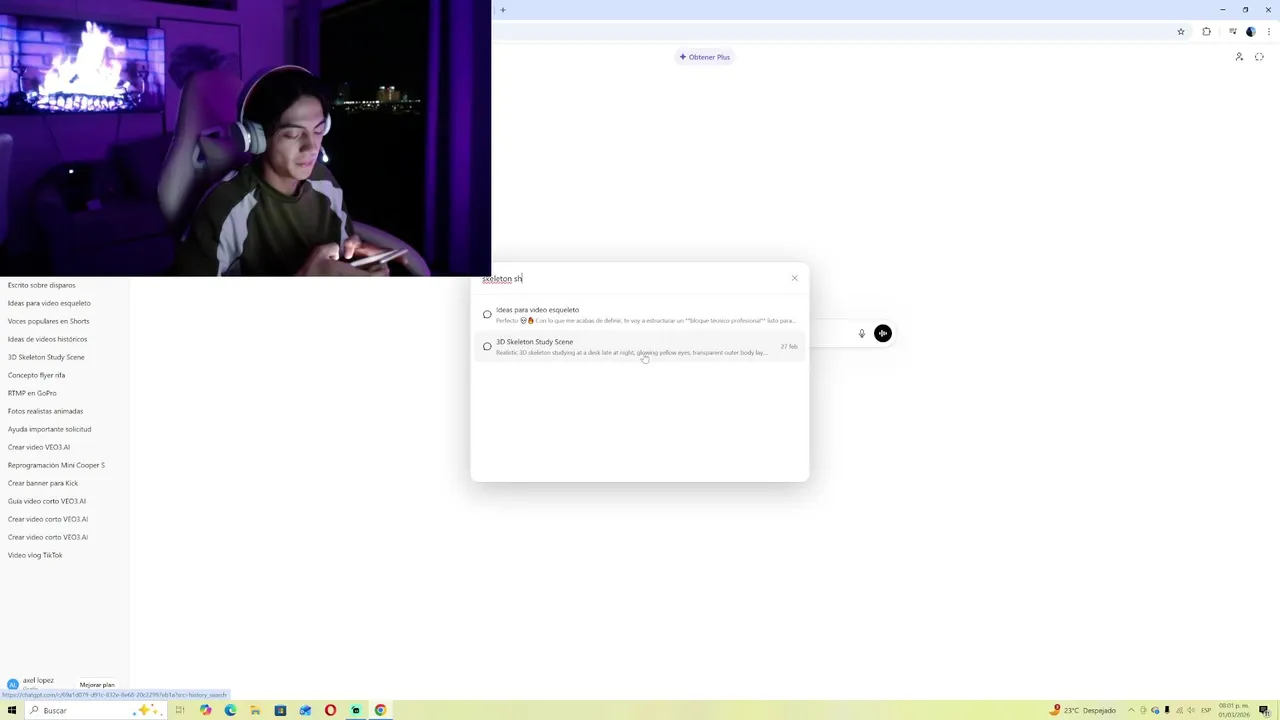The height and width of the screenshot is (720, 1280).
Task: Open the green streaming app in the taskbar
Action: (355, 710)
